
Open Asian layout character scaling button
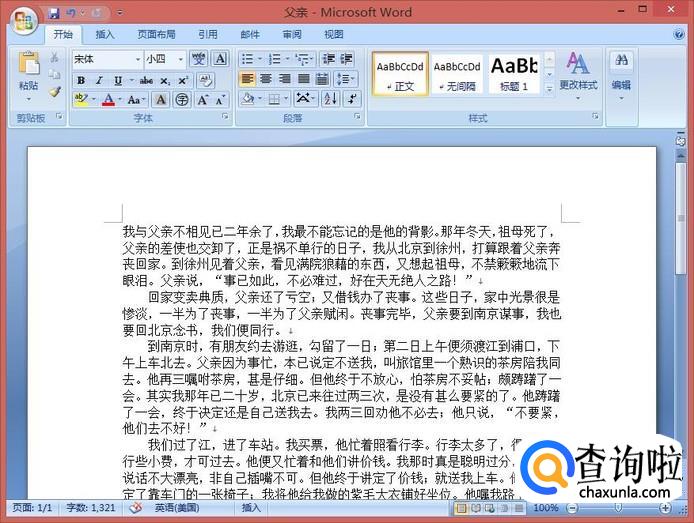(304, 98)
